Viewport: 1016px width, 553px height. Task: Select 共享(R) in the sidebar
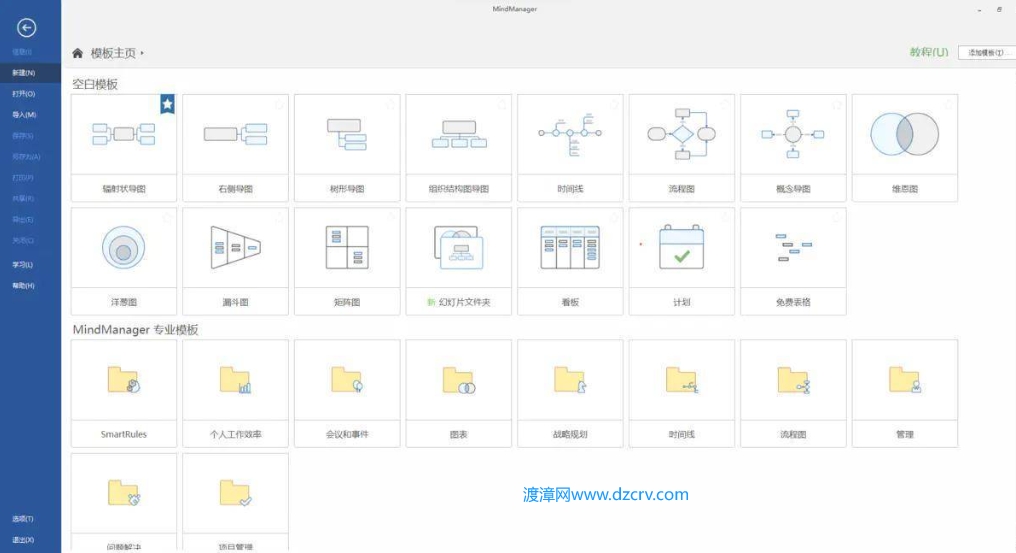[23, 198]
